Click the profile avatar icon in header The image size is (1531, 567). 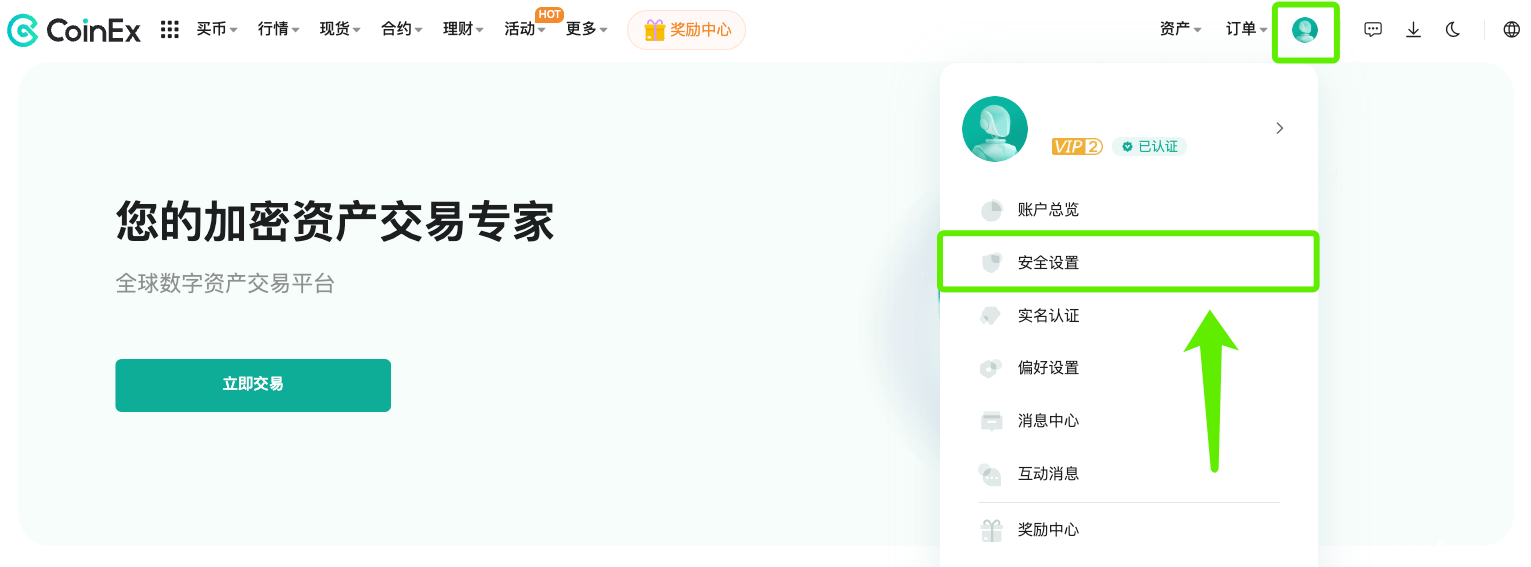[1304, 30]
